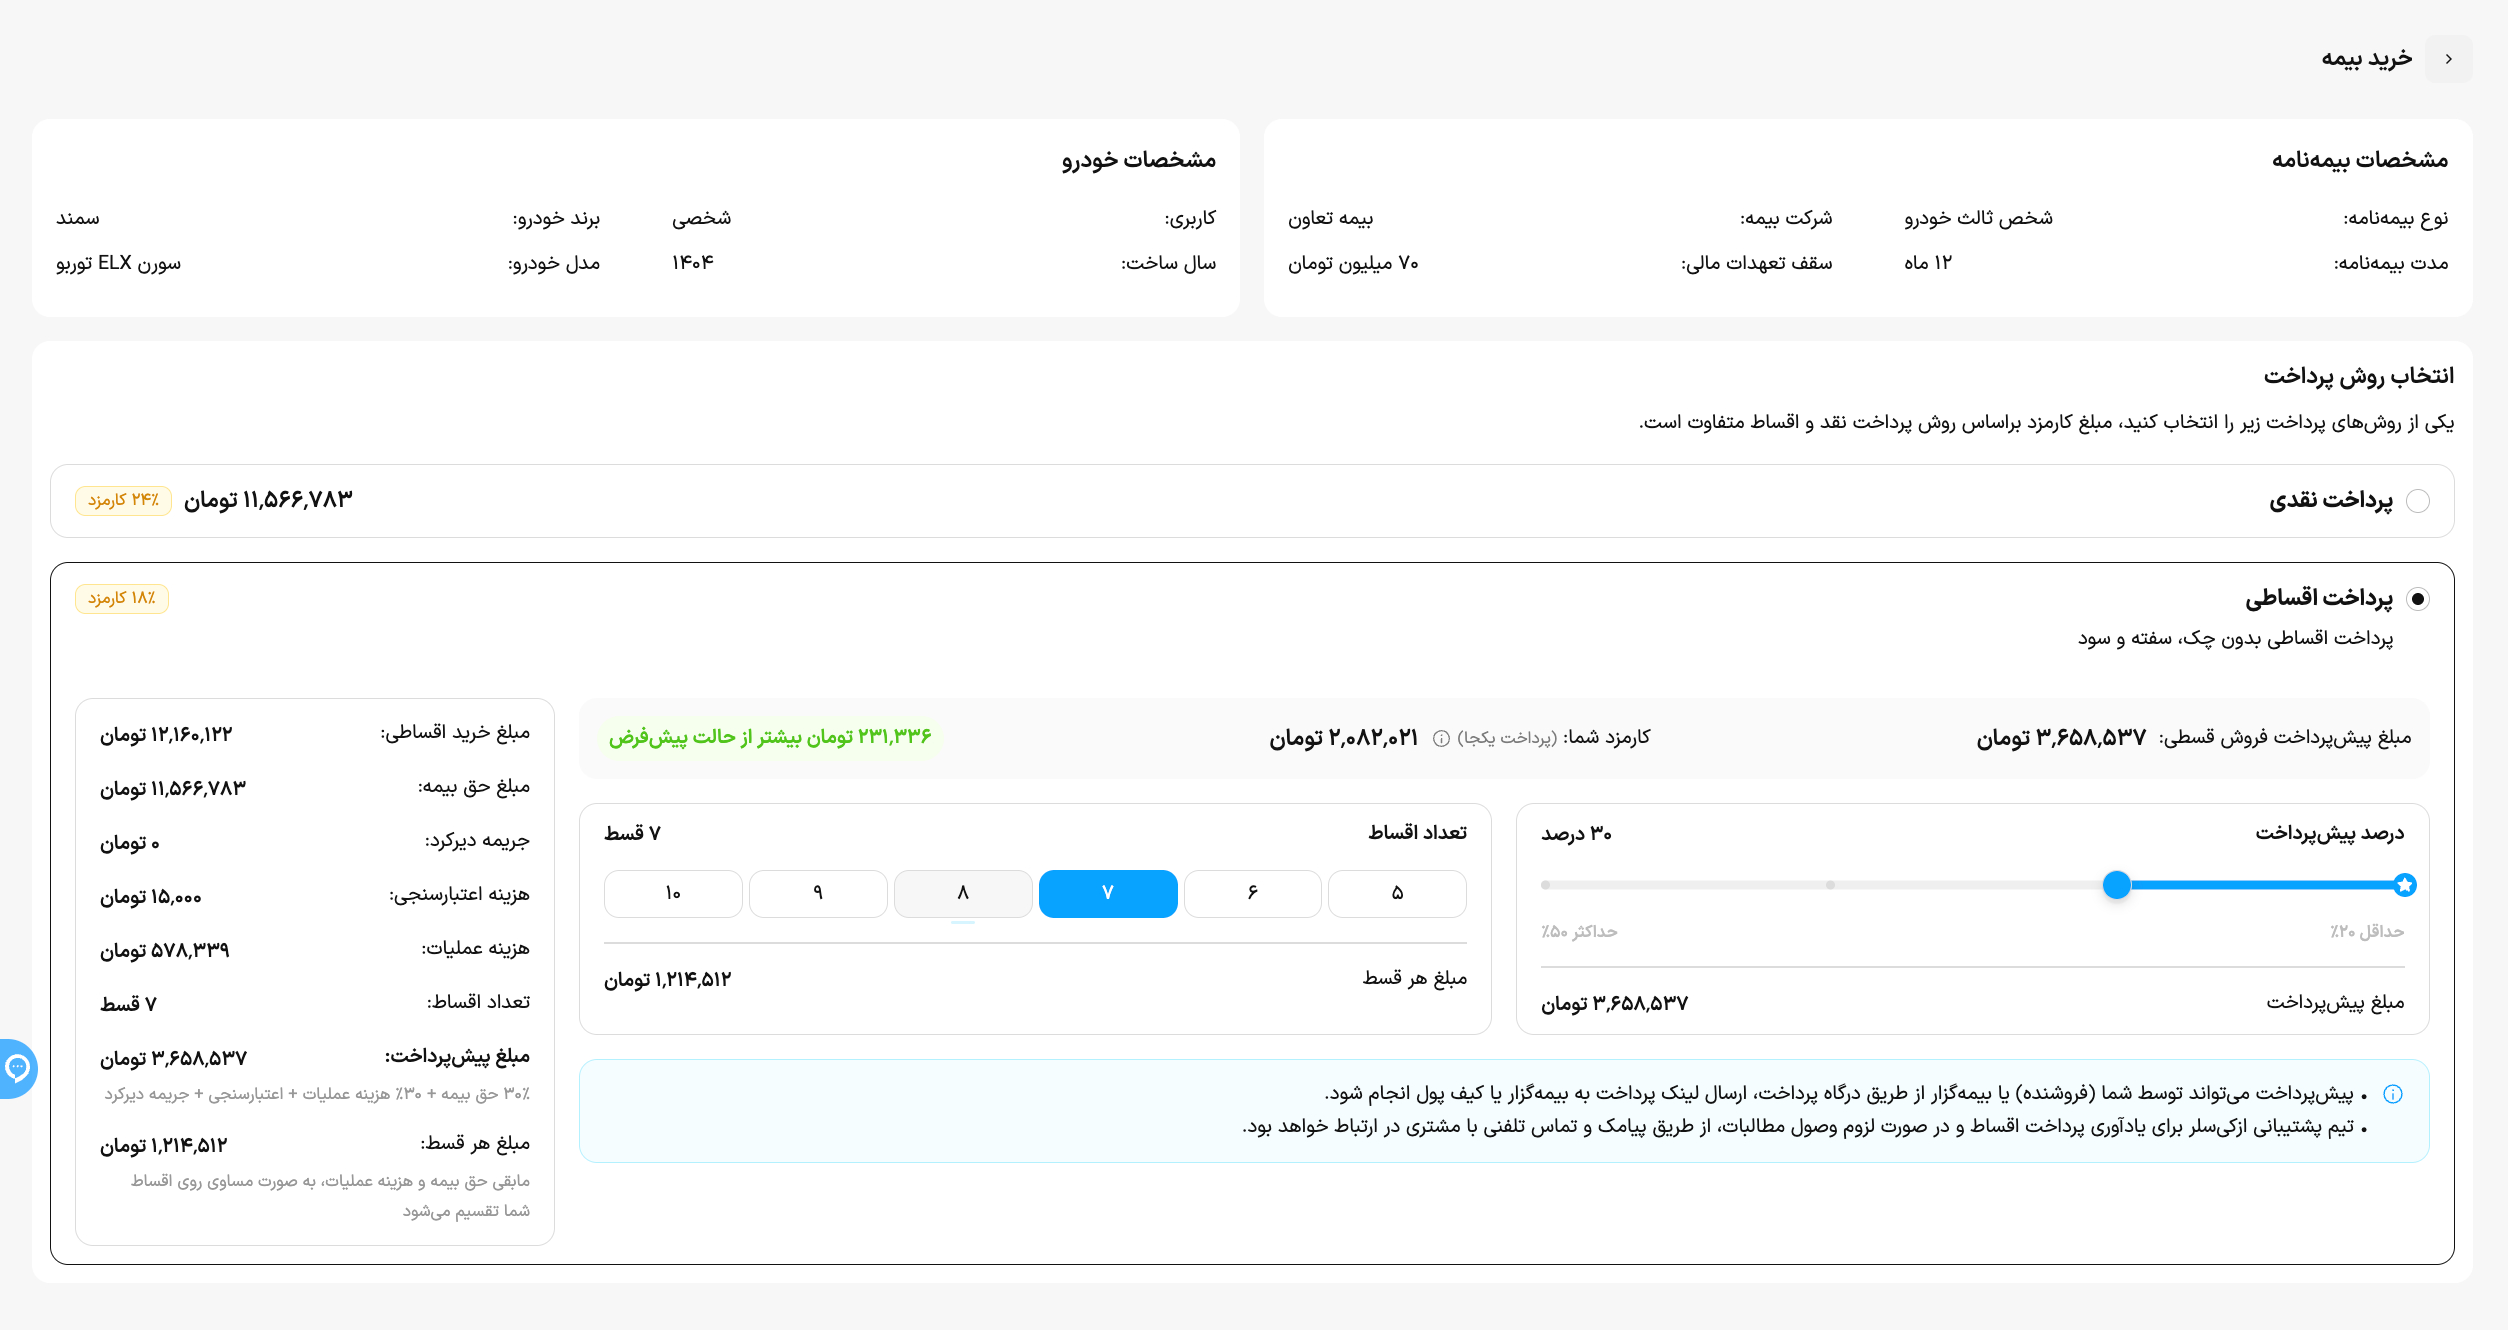Click هزینه عملیات value ۵۷۸,۳۳۹ تومان

pos(165,950)
